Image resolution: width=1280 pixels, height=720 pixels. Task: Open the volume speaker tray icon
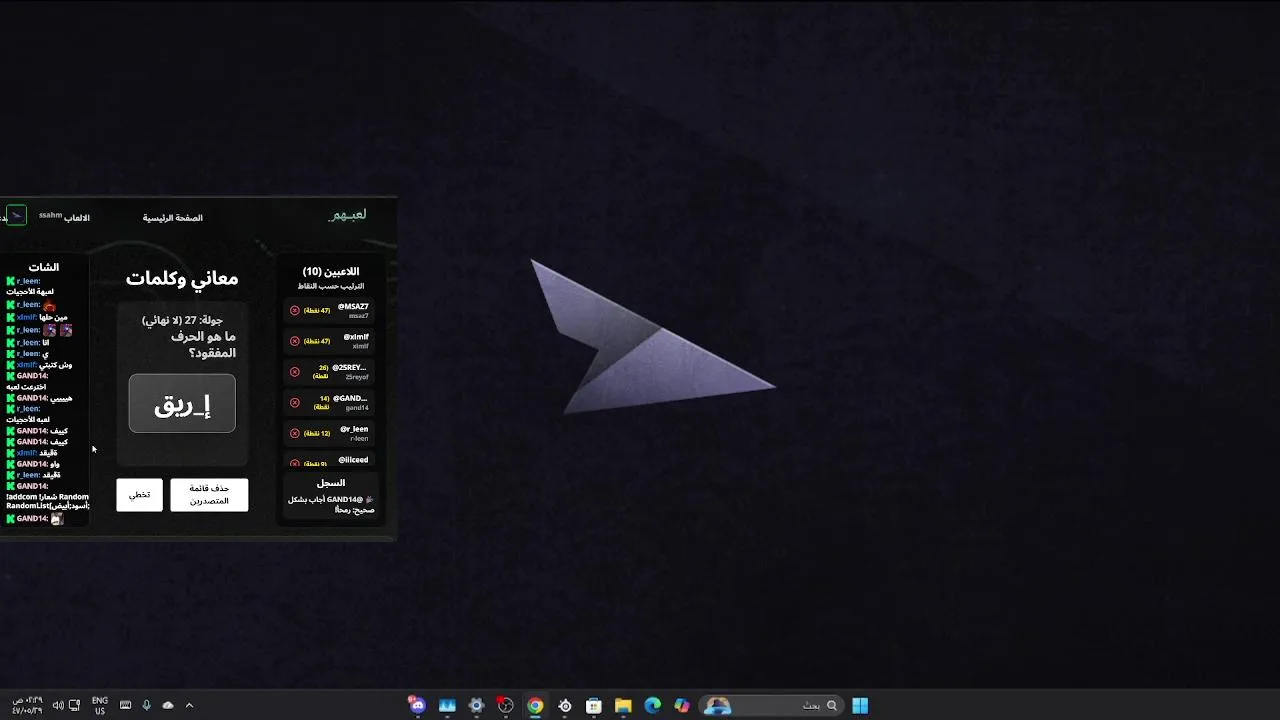[58, 705]
